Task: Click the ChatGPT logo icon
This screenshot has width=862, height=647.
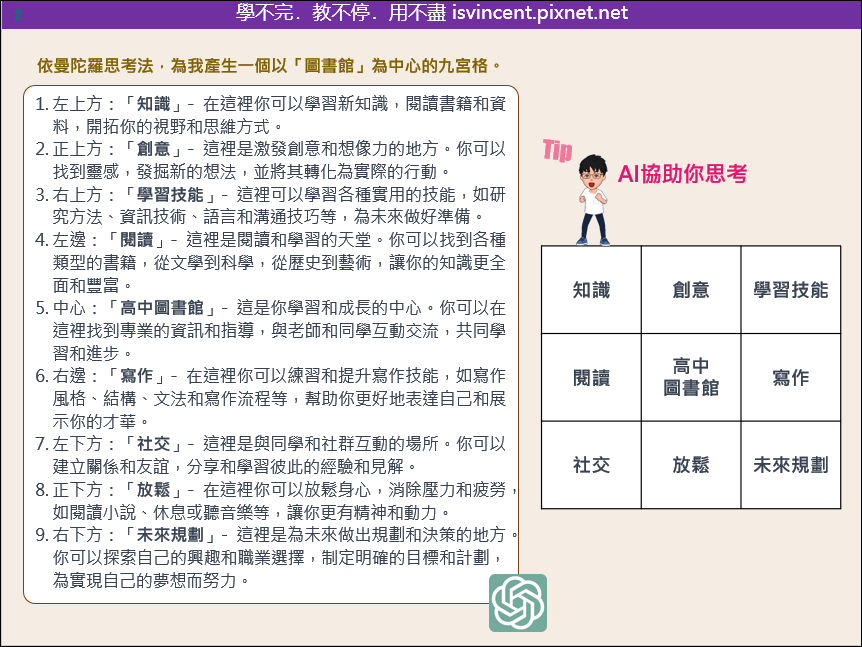Action: click(x=518, y=603)
